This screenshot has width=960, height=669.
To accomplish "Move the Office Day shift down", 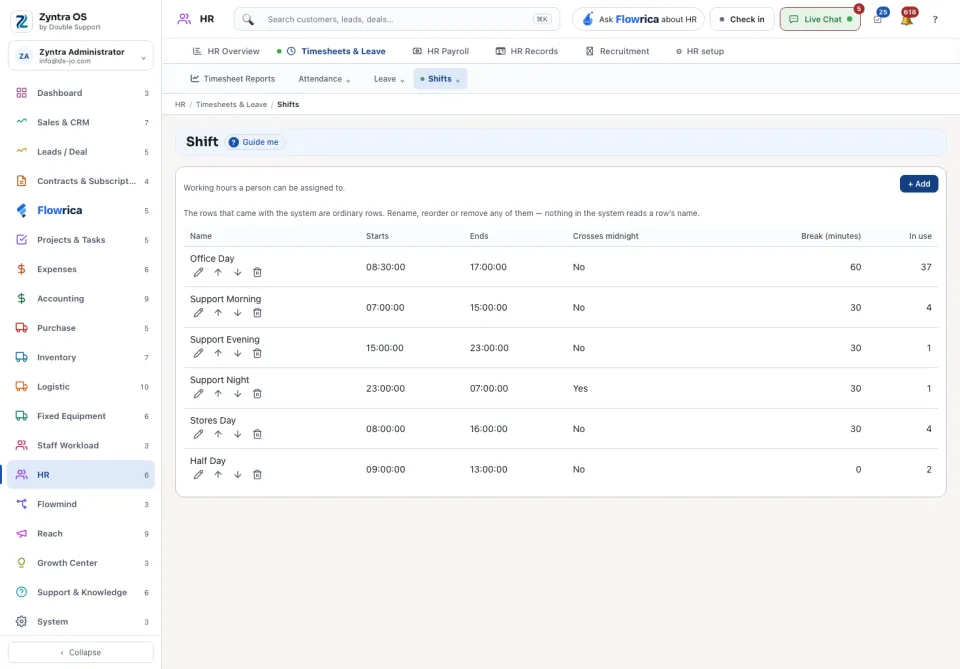I will (238, 272).
